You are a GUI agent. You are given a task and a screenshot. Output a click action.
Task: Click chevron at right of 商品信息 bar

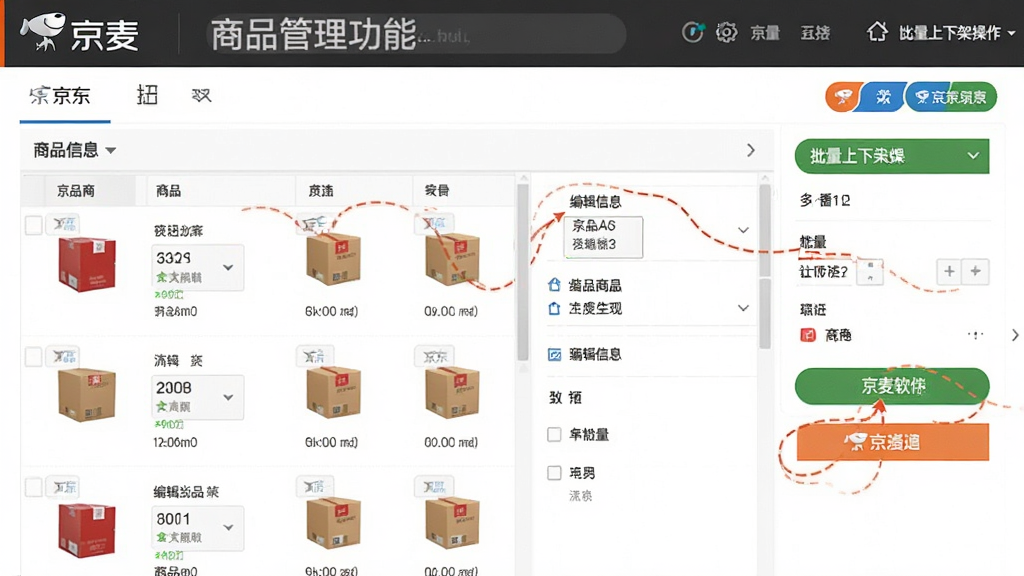[x=750, y=150]
